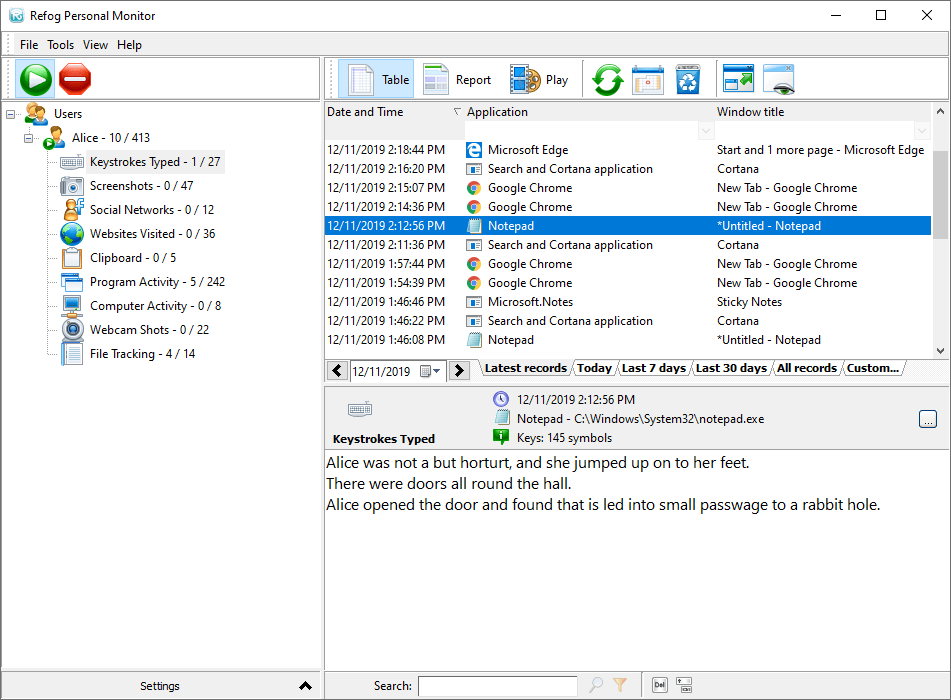Viewport: 951px width, 700px height.
Task: Select Computer Activity category
Action: [155, 306]
